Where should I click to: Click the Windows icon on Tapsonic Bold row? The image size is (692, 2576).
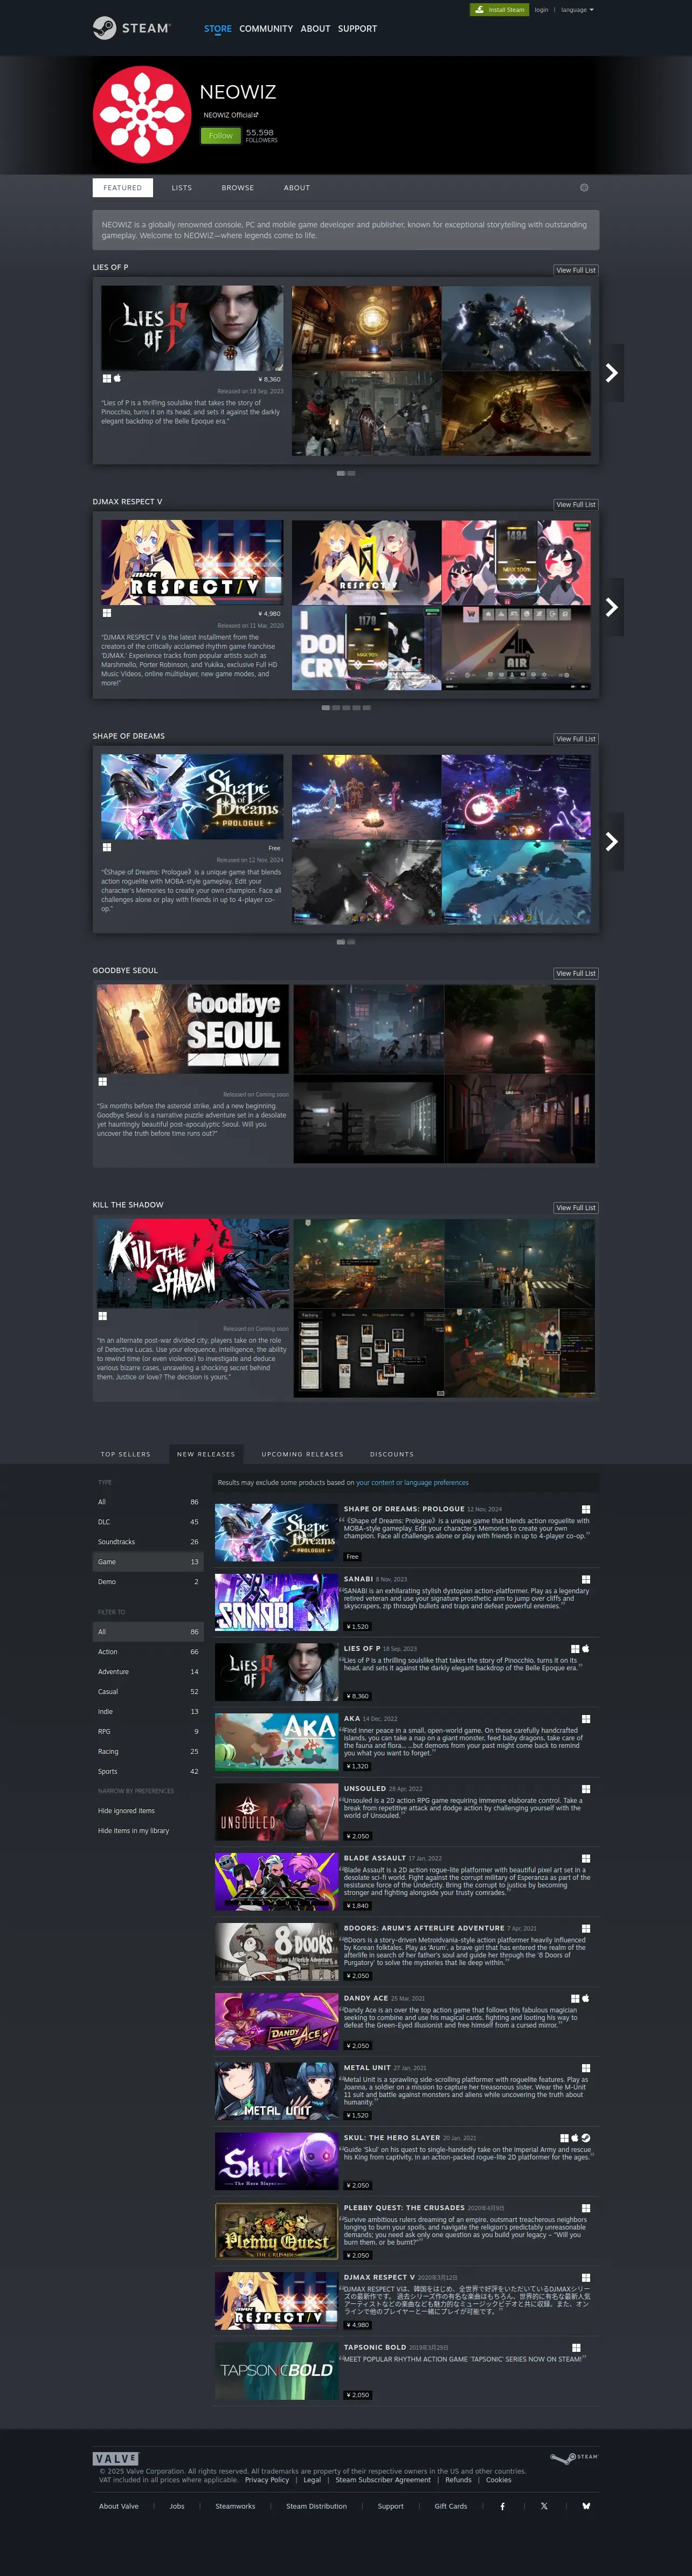point(576,2347)
